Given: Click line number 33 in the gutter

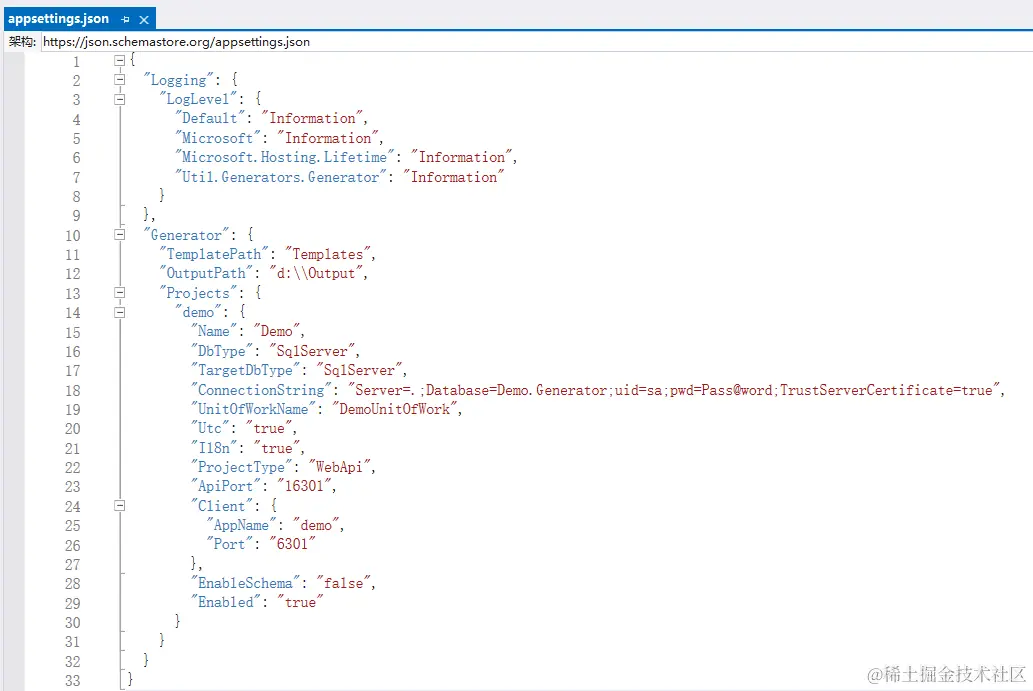Looking at the screenshot, I should pyautogui.click(x=73, y=680).
